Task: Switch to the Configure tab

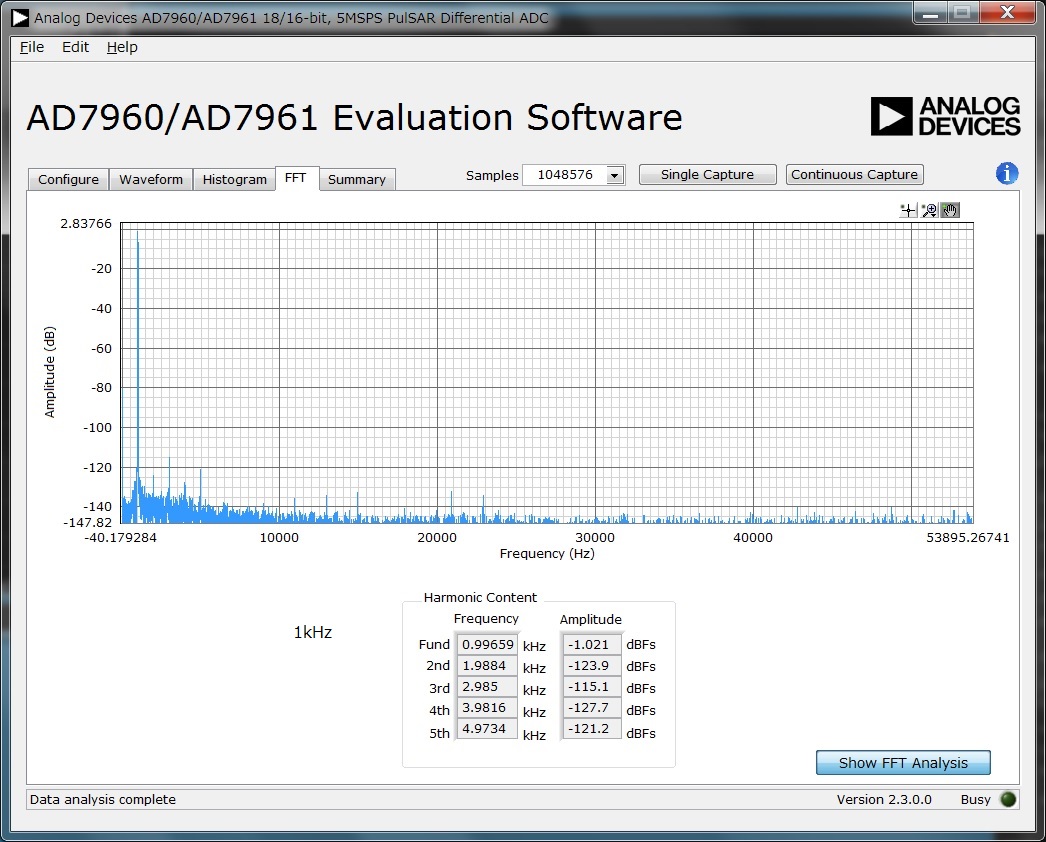Action: (x=68, y=179)
